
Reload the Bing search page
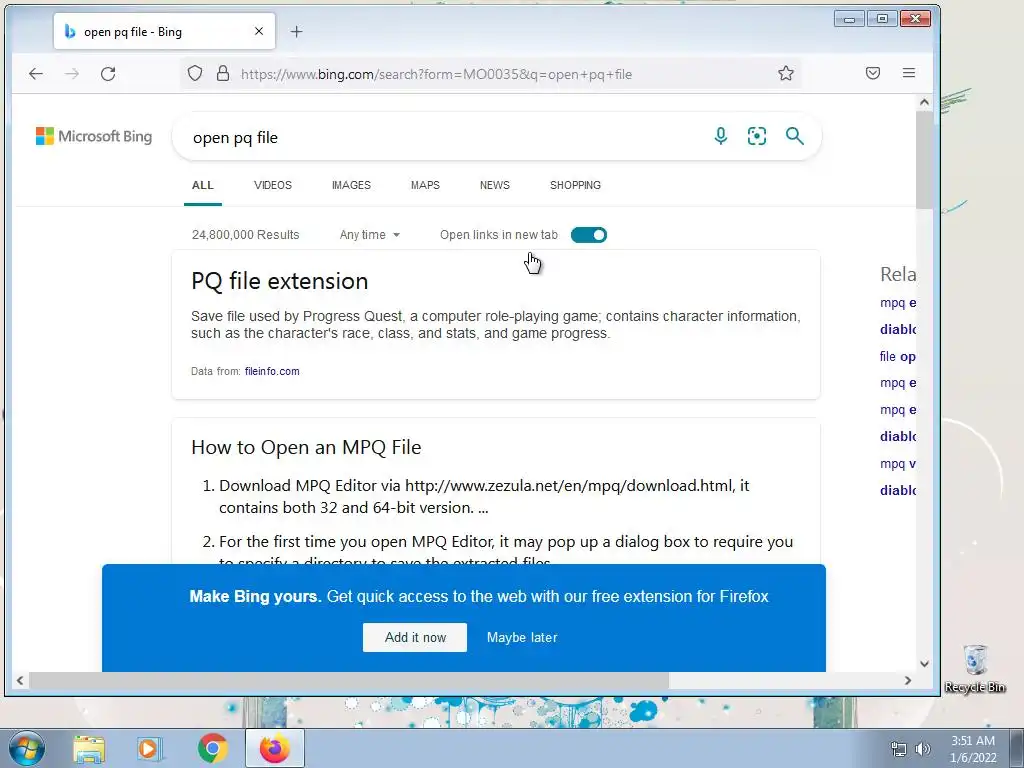[x=108, y=74]
